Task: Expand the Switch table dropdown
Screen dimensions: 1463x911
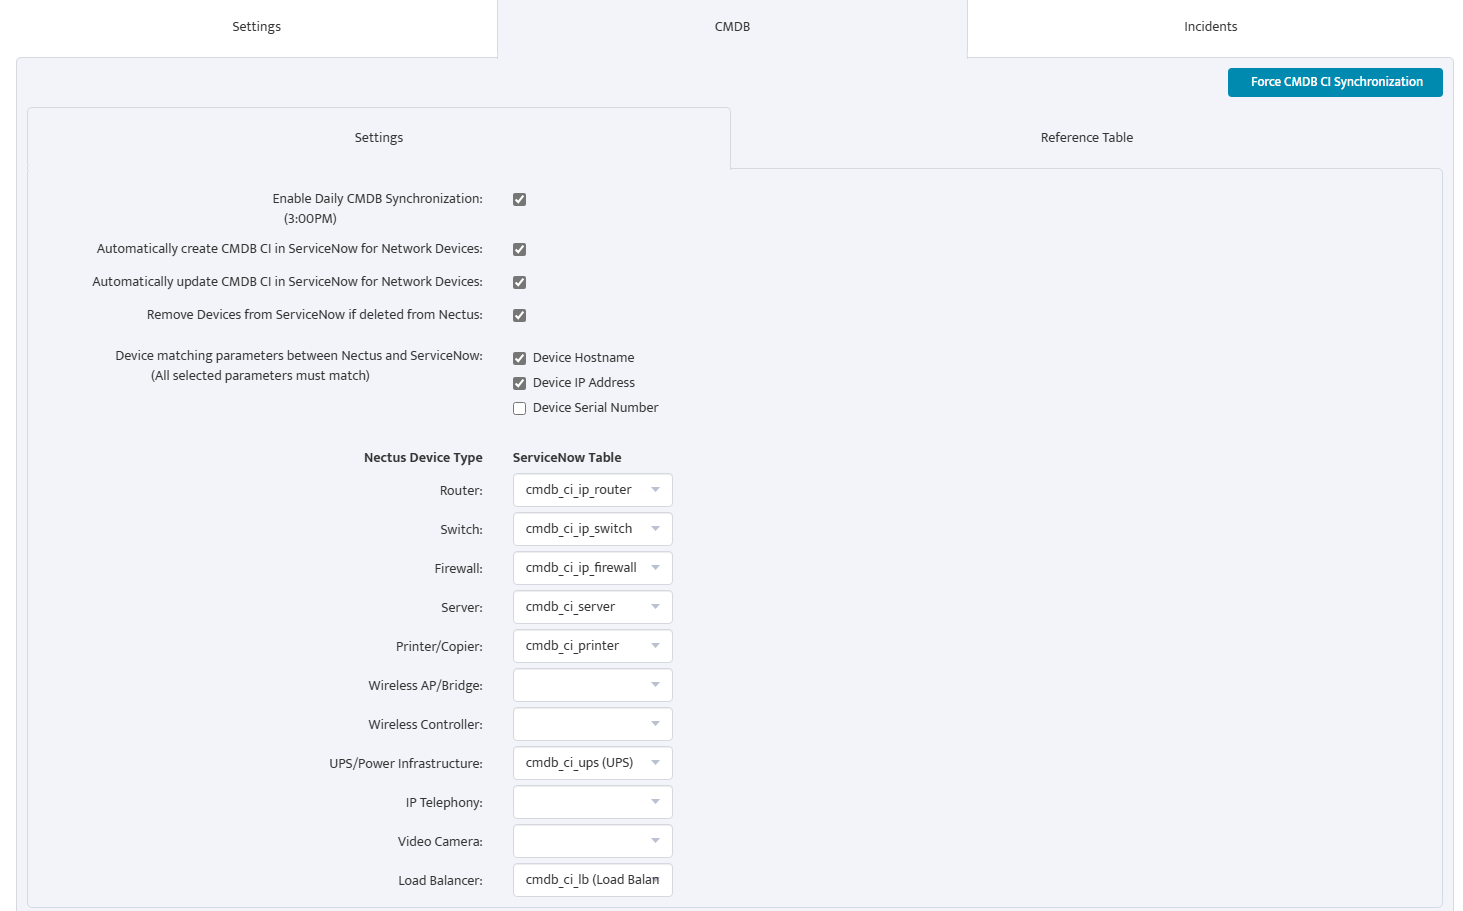Action: pyautogui.click(x=592, y=529)
